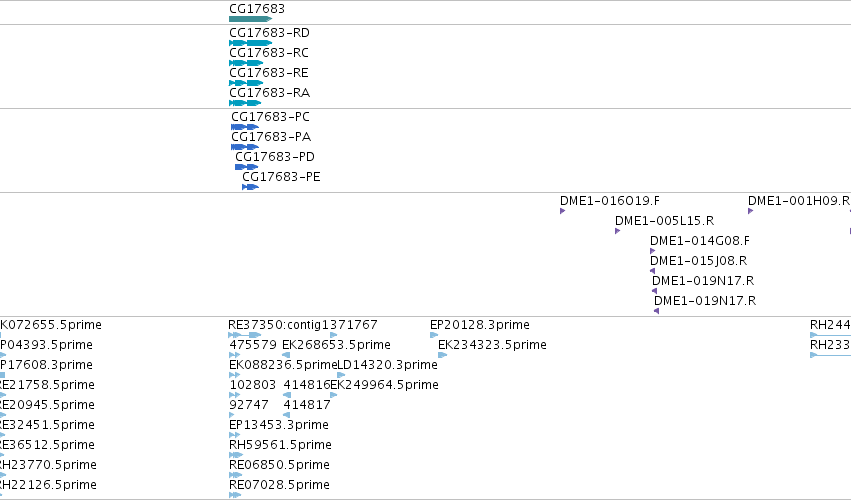
Task: Select the EST 475579 feature
Action: point(234,355)
